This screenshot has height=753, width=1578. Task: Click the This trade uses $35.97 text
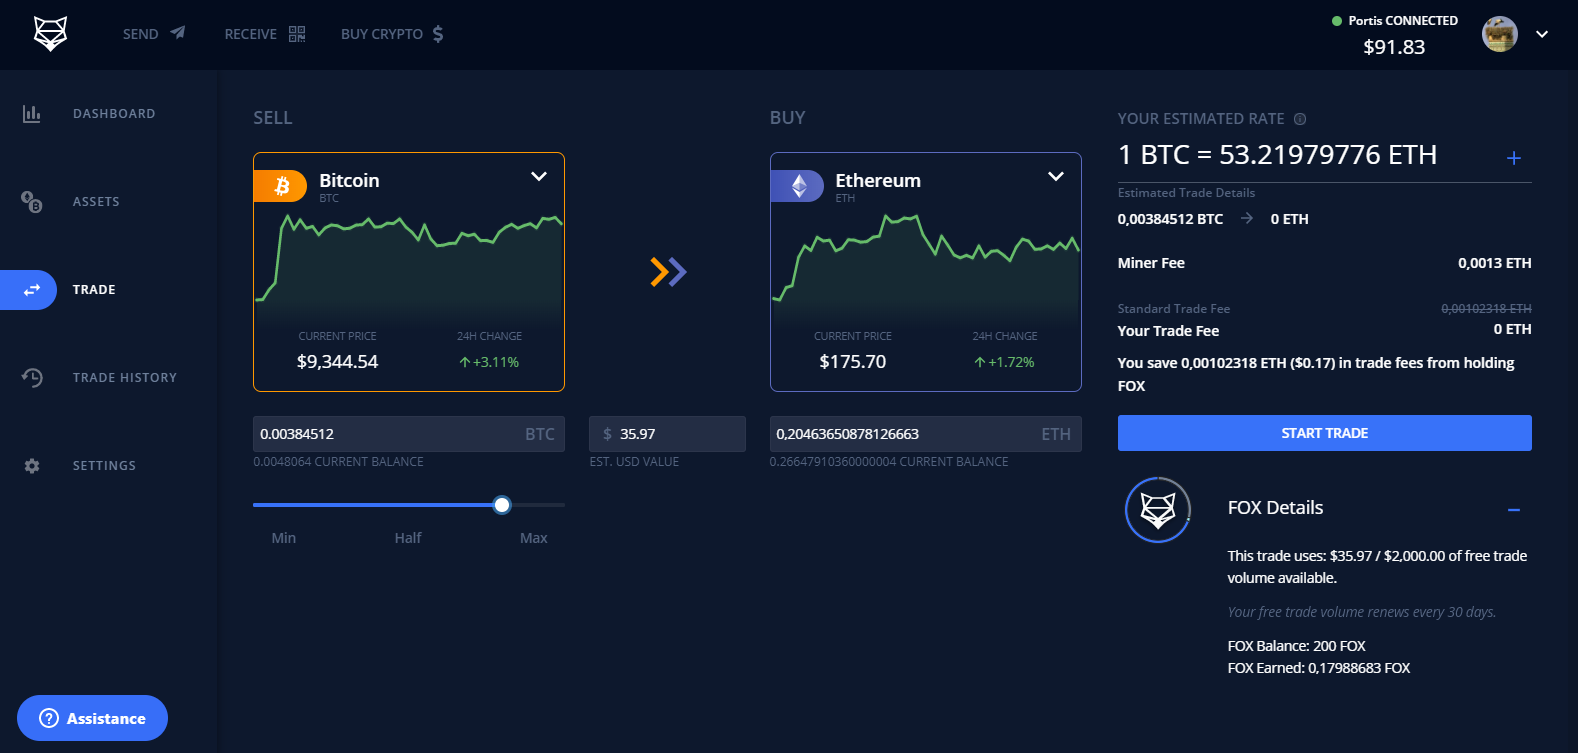tap(1377, 567)
